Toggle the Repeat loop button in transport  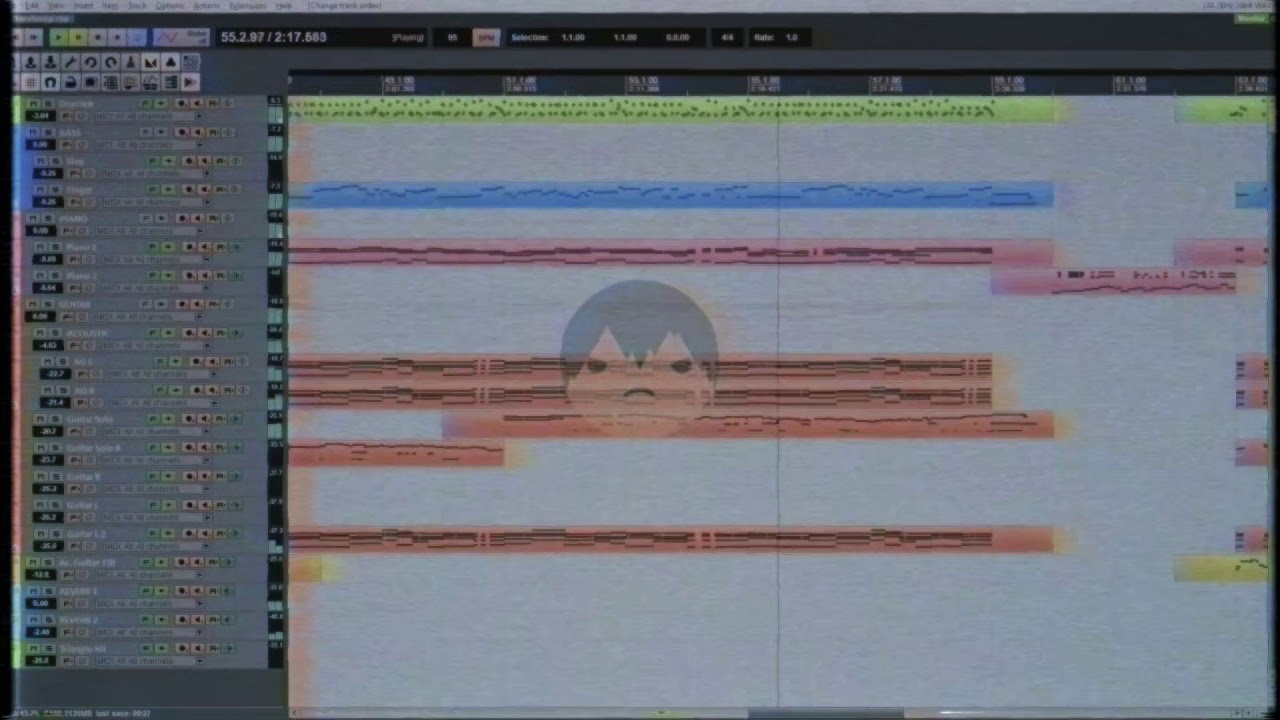tap(137, 37)
